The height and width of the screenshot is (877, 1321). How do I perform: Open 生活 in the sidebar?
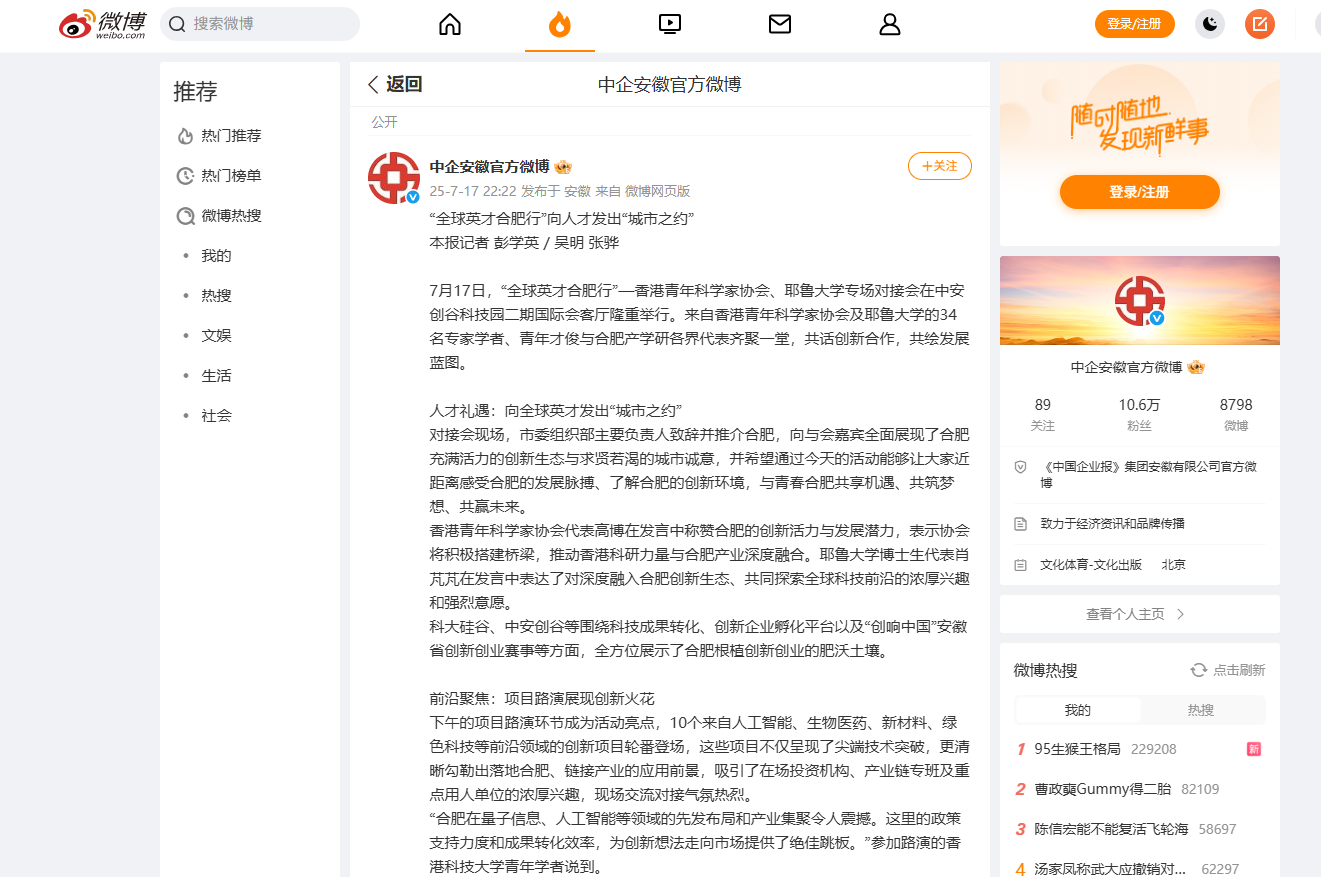click(216, 376)
